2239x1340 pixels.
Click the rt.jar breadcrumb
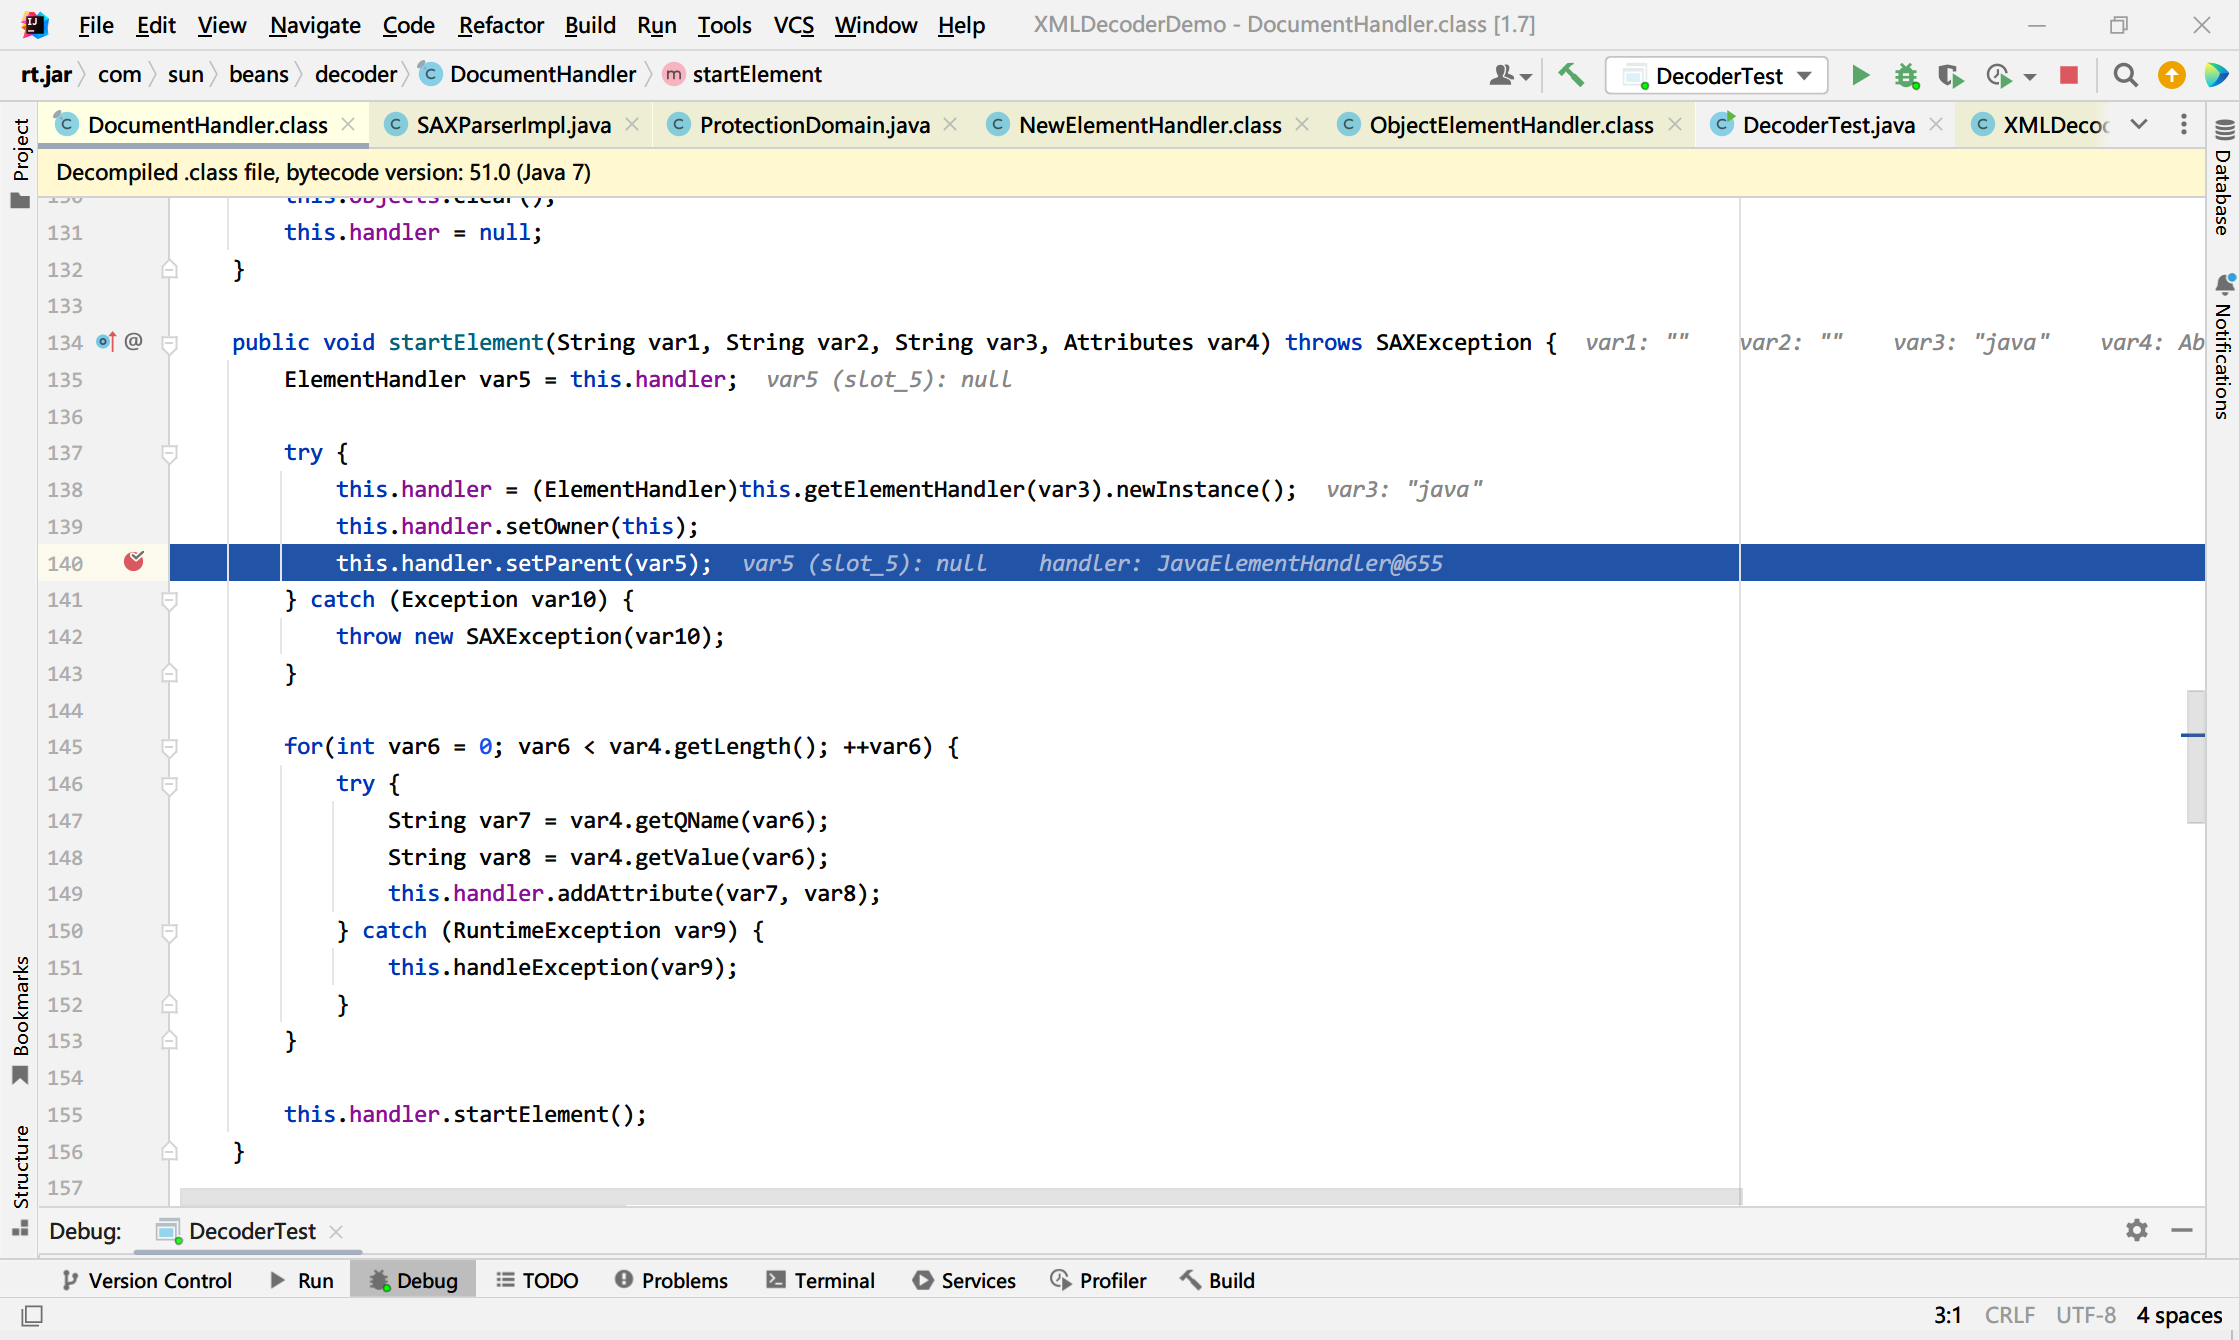[x=46, y=74]
